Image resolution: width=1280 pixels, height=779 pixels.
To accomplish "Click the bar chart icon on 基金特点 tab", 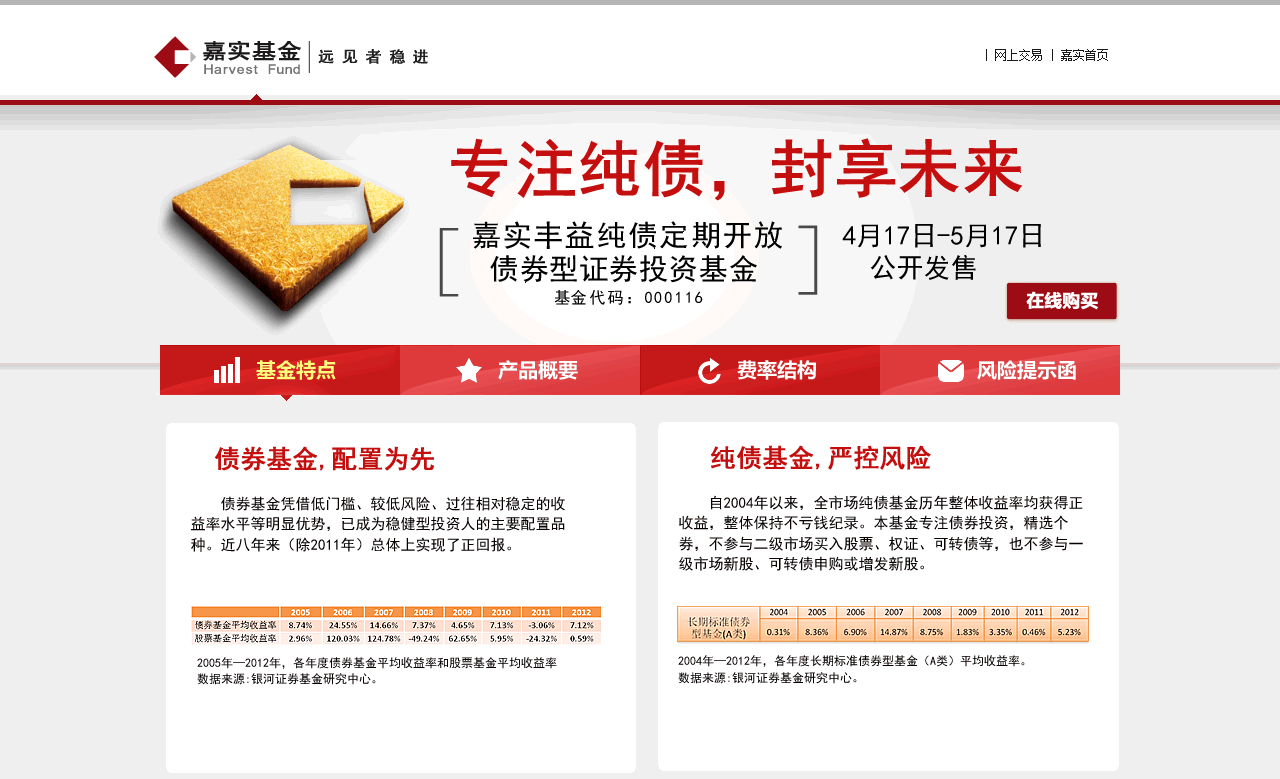I will (227, 370).
